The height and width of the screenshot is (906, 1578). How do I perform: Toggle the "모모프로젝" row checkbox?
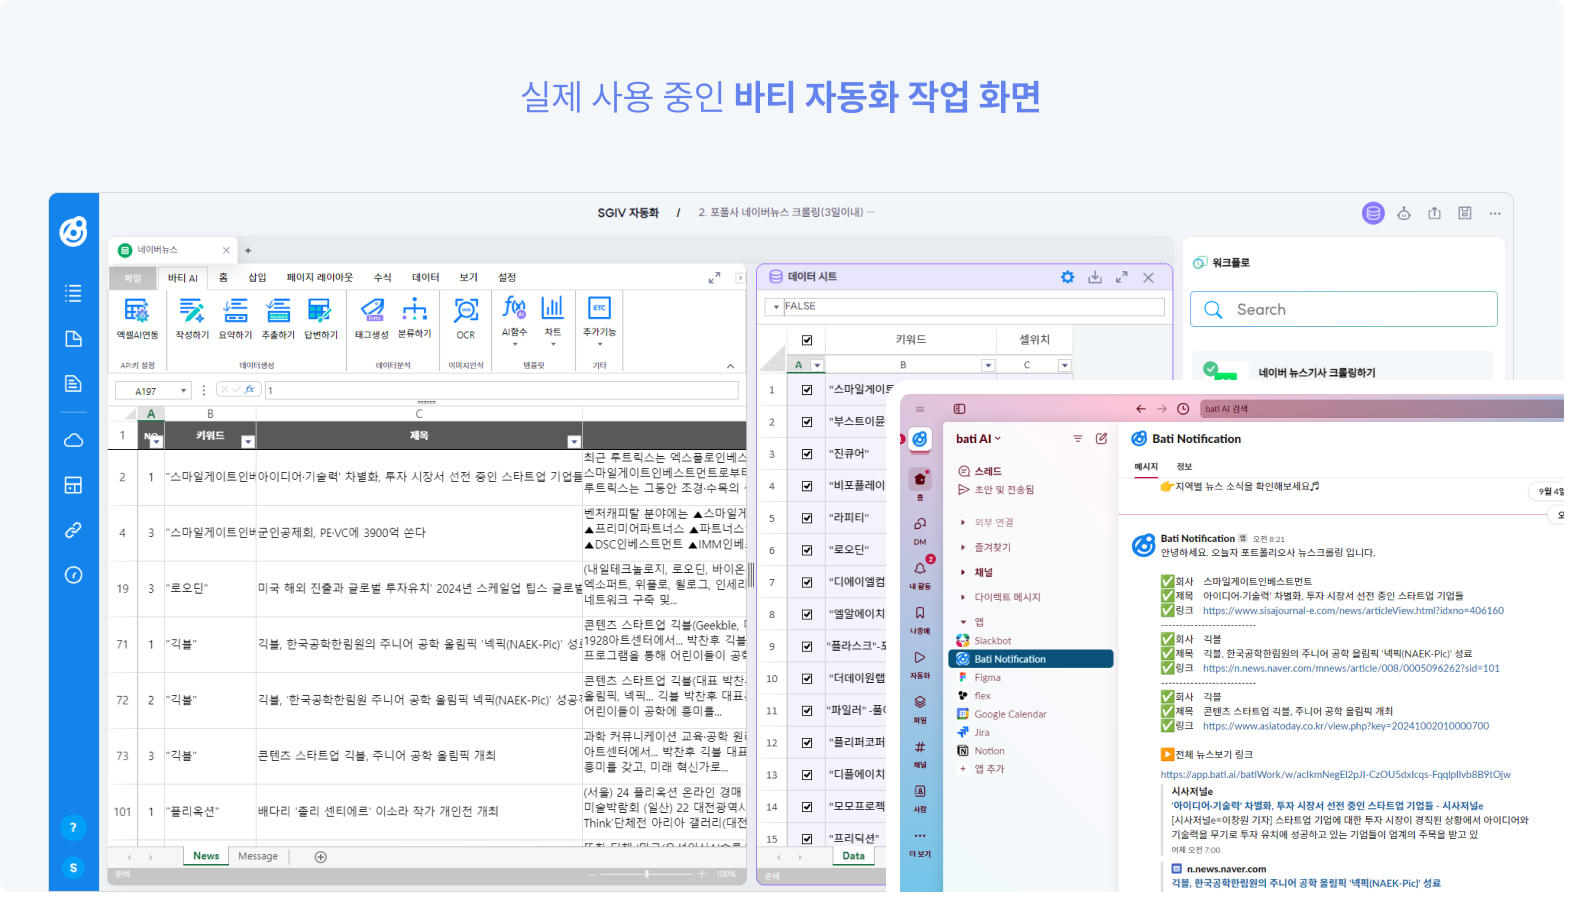tap(807, 806)
